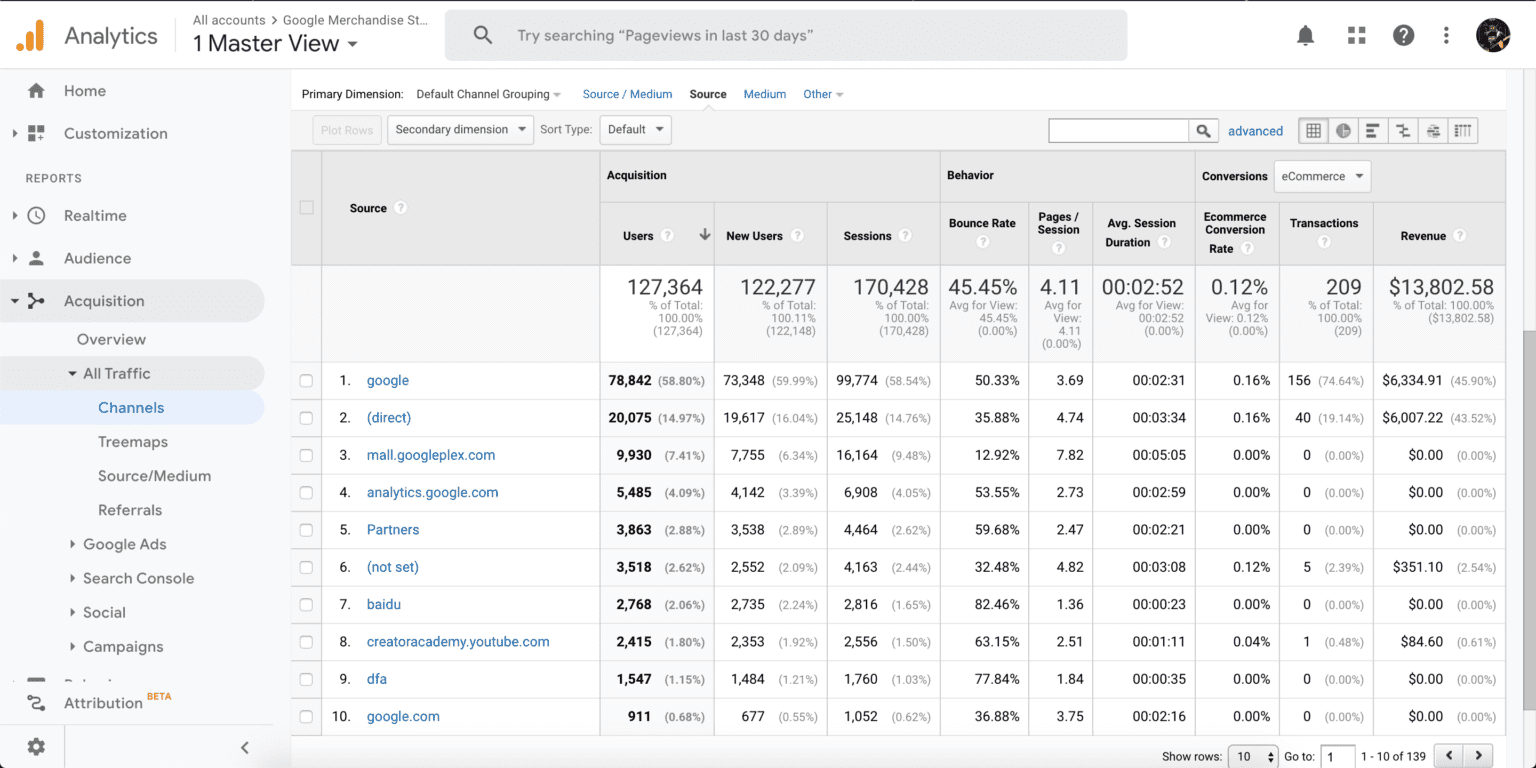Open the baidu source link
Viewport: 1536px width, 768px height.
point(384,605)
